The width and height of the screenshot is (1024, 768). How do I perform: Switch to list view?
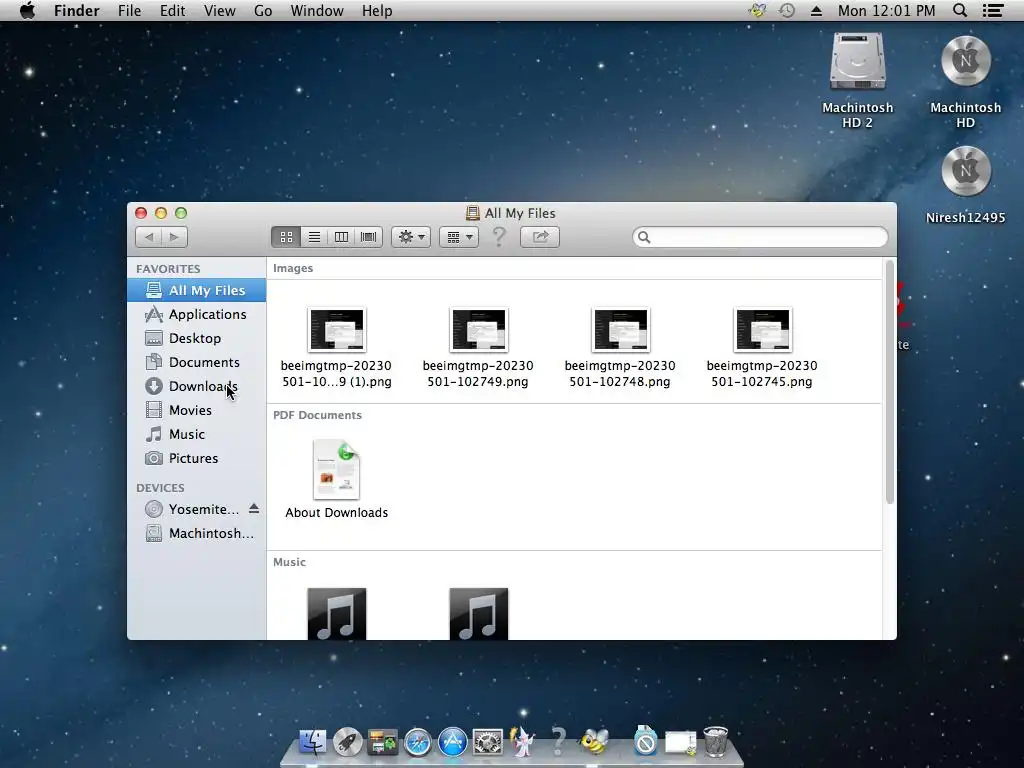click(x=314, y=237)
